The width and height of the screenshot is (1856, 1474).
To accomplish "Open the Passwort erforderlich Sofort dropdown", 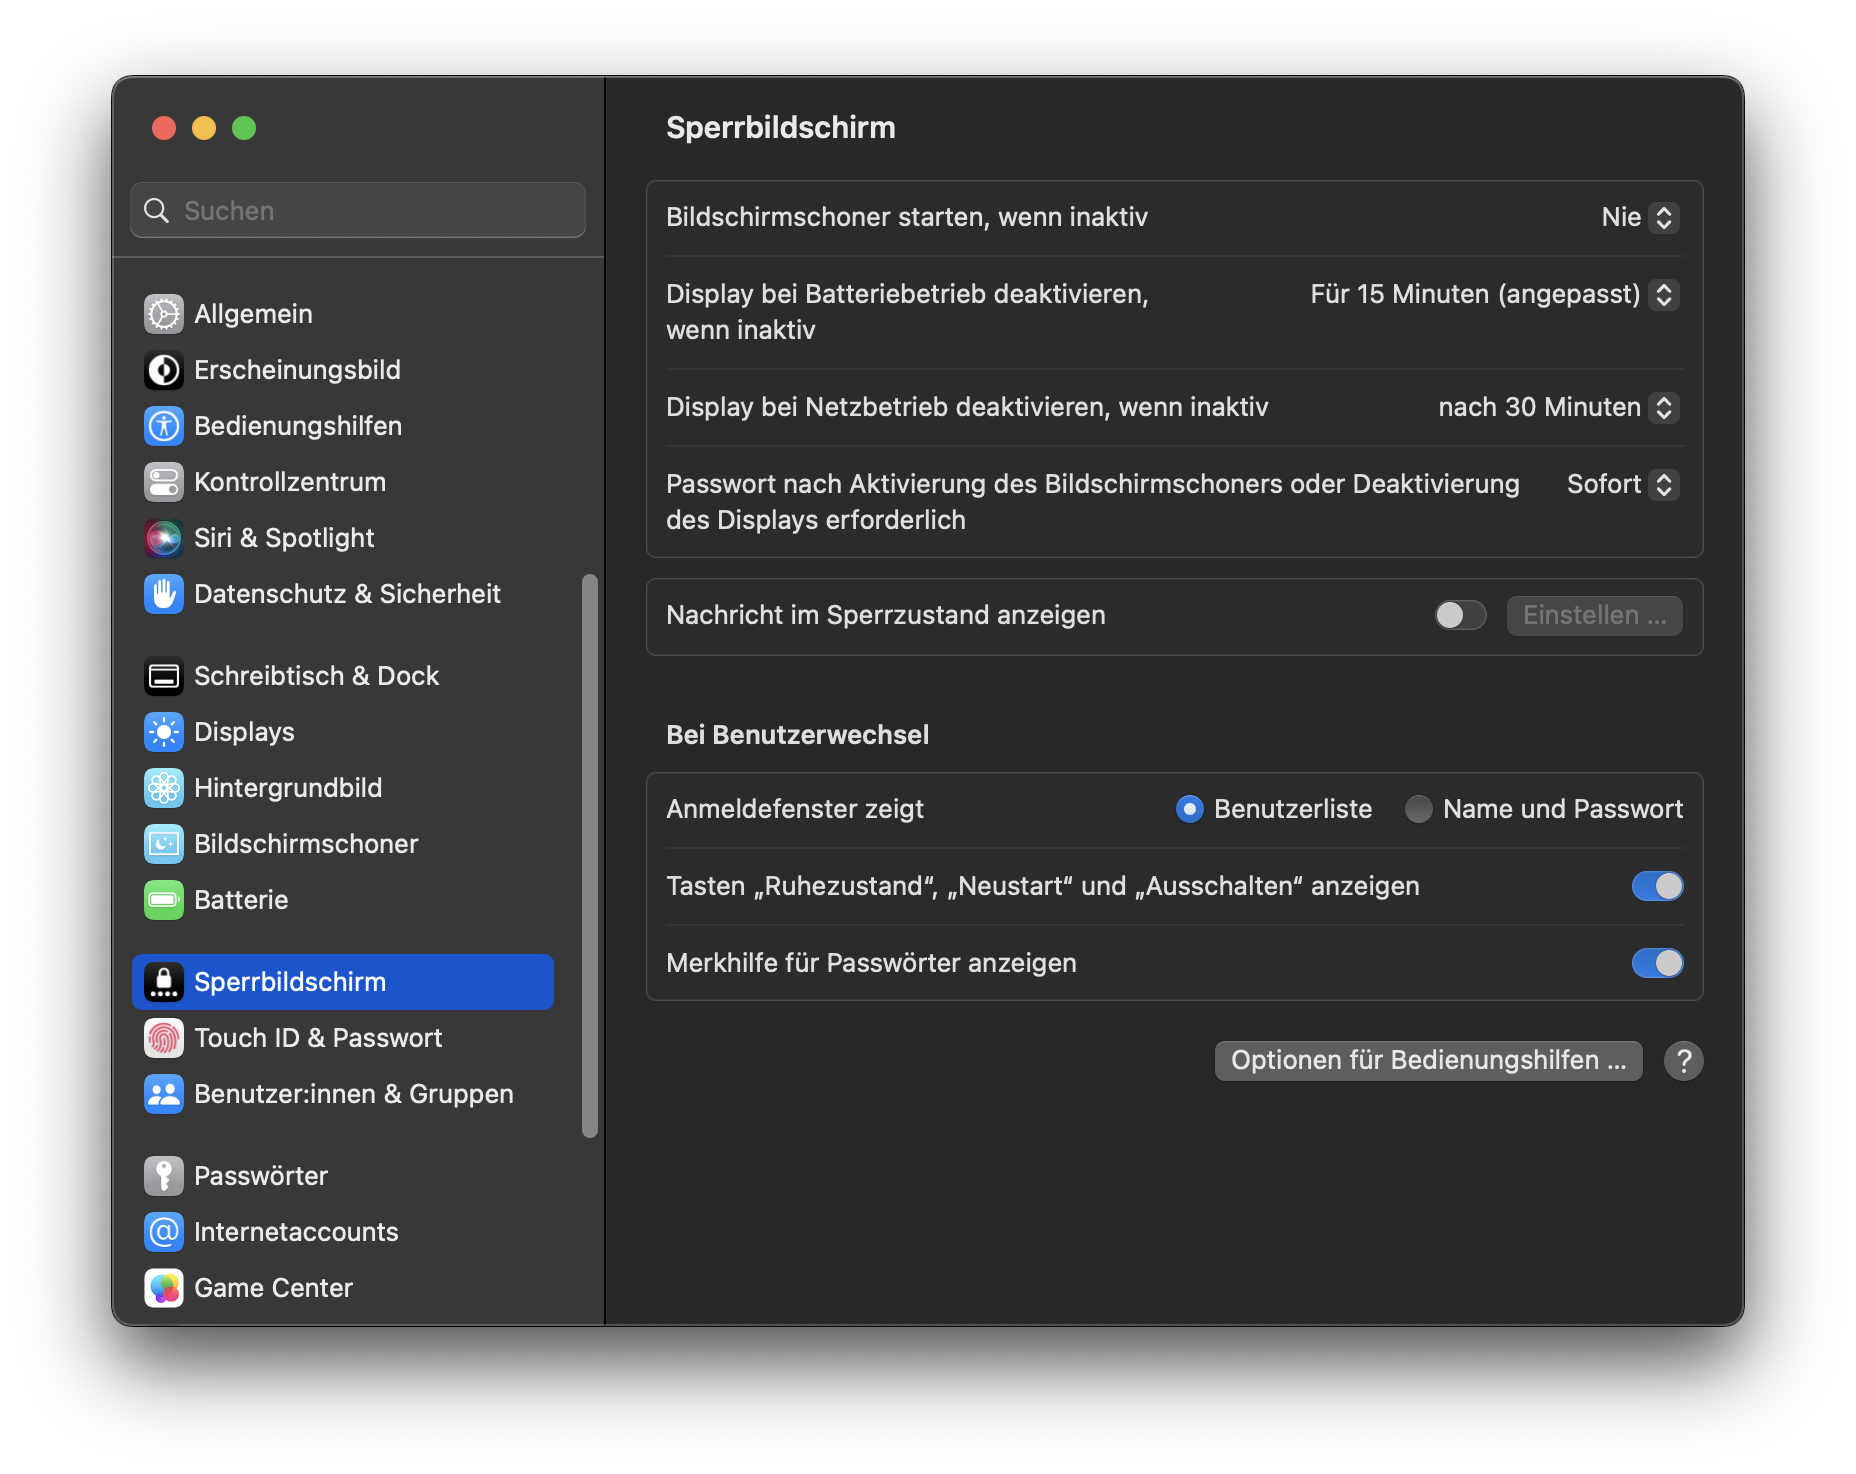I will click(x=1622, y=484).
